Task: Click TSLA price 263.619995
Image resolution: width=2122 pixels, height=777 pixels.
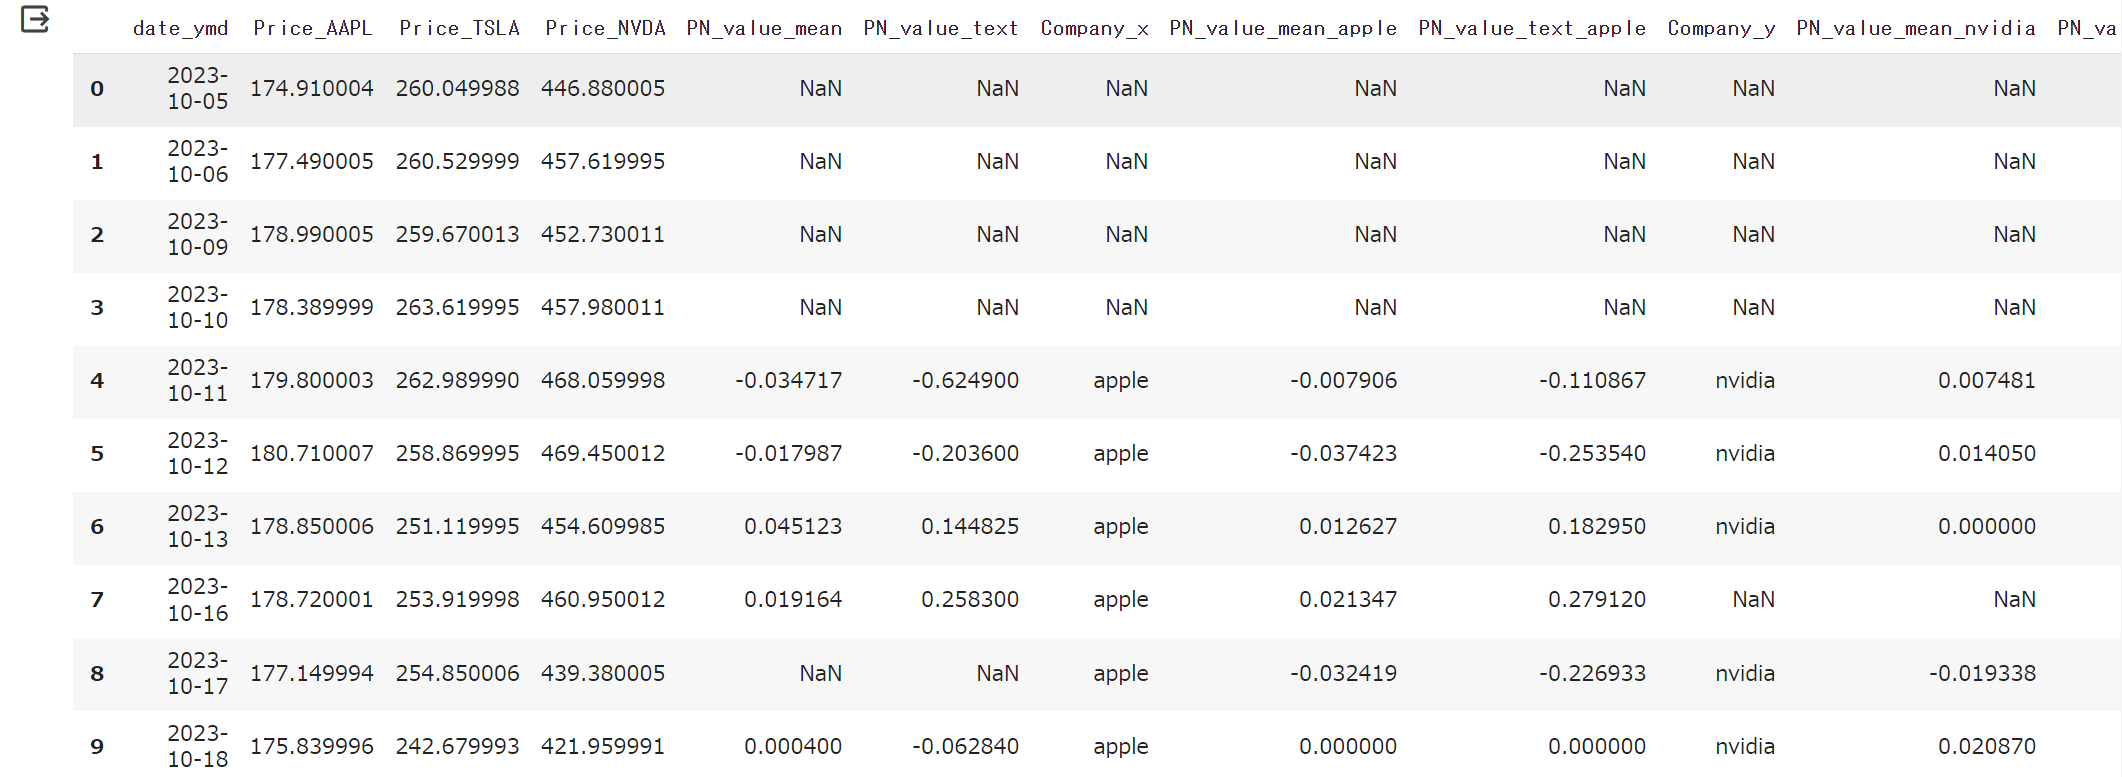Action: point(457,308)
